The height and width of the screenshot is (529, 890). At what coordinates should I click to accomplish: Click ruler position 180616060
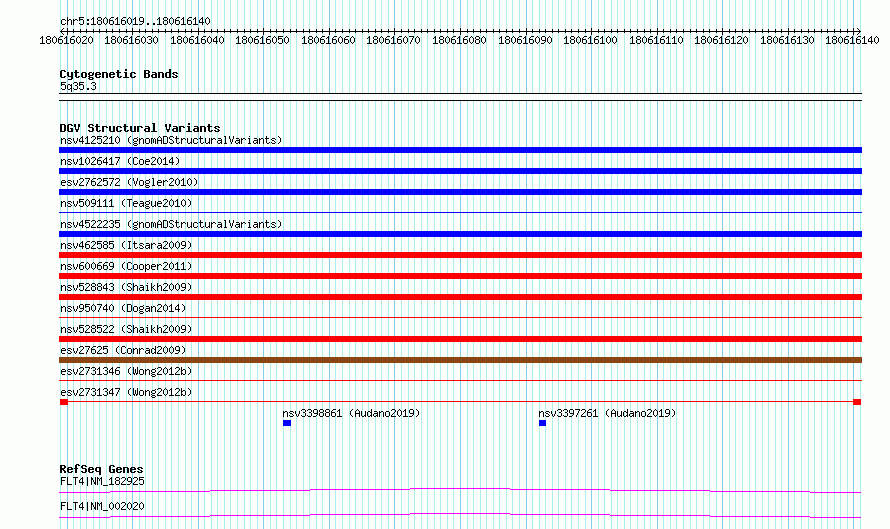[329, 40]
